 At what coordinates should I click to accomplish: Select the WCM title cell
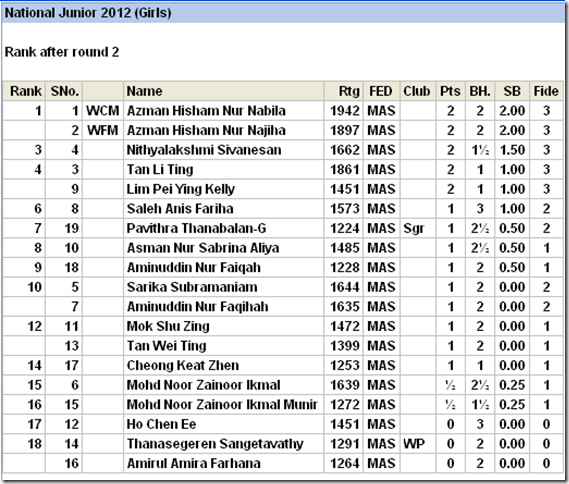[103, 111]
